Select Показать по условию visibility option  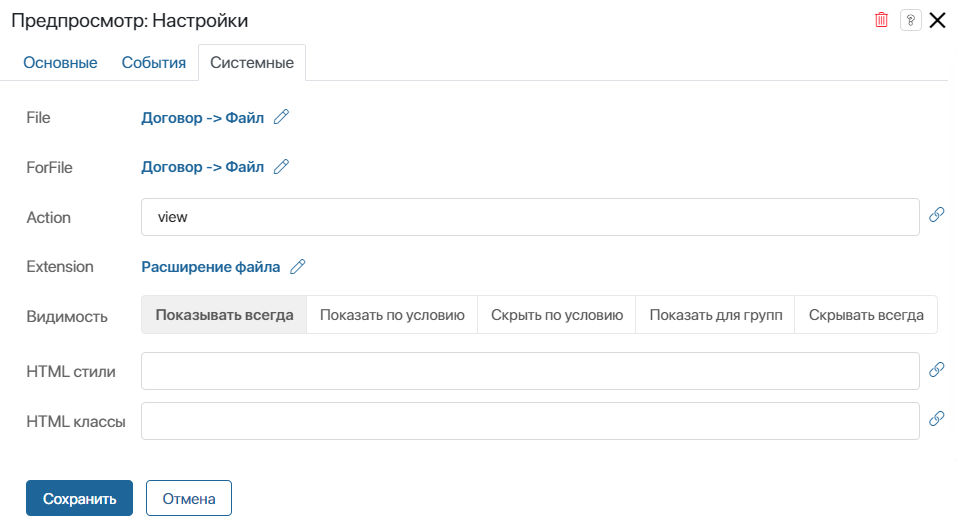click(392, 314)
